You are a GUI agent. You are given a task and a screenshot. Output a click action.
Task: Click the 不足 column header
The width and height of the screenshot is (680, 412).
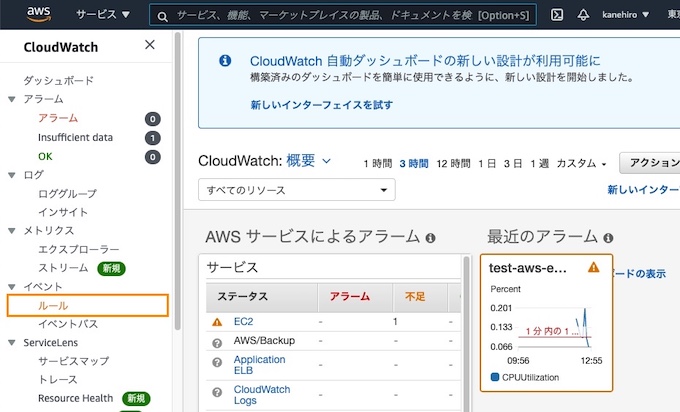point(419,297)
